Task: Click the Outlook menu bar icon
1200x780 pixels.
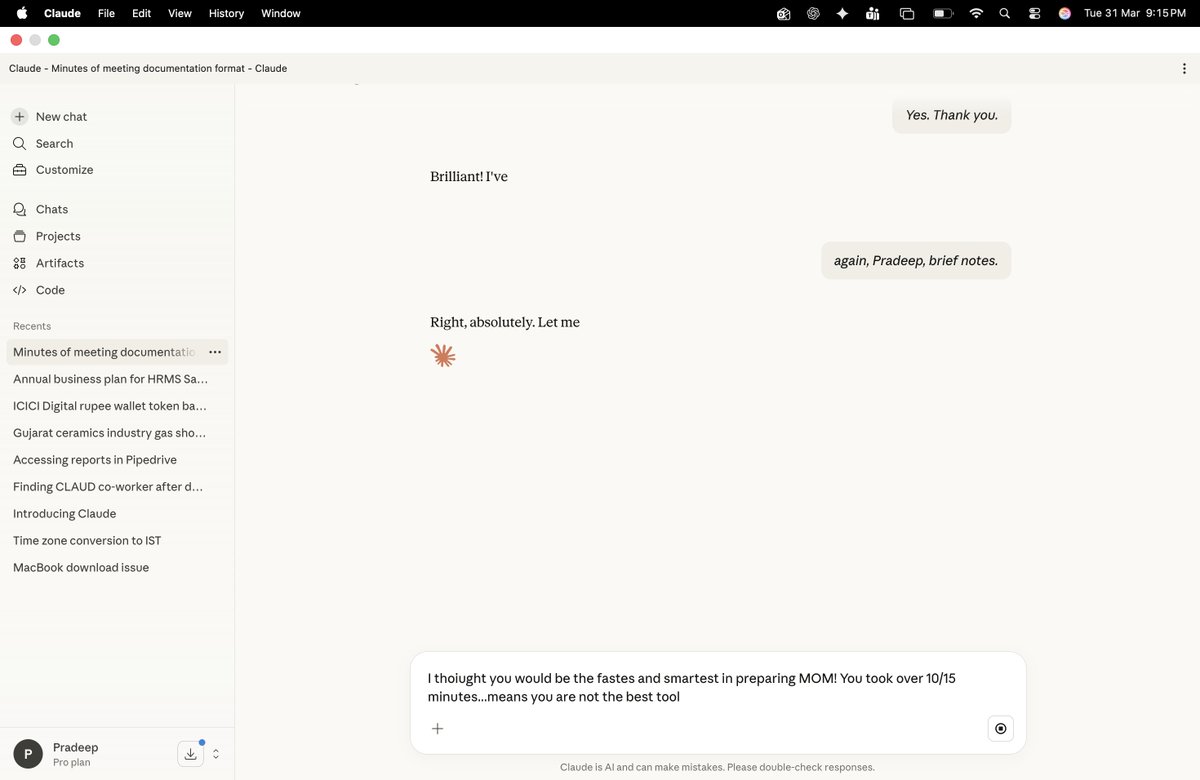Action: [784, 13]
